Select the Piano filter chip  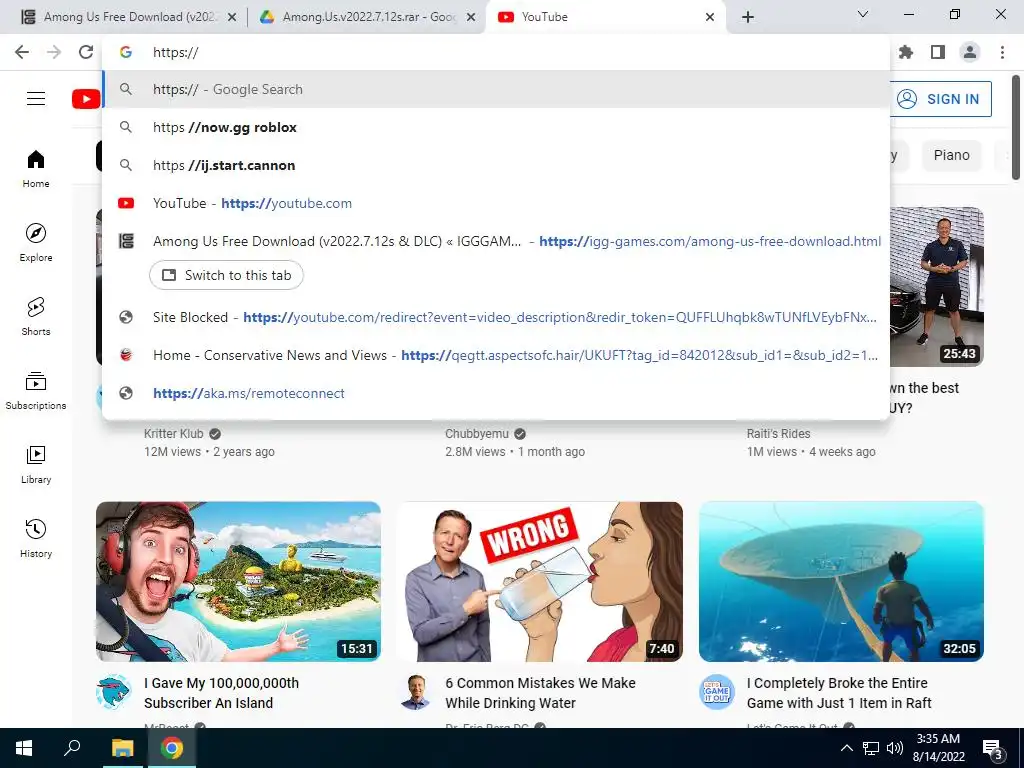click(x=952, y=155)
